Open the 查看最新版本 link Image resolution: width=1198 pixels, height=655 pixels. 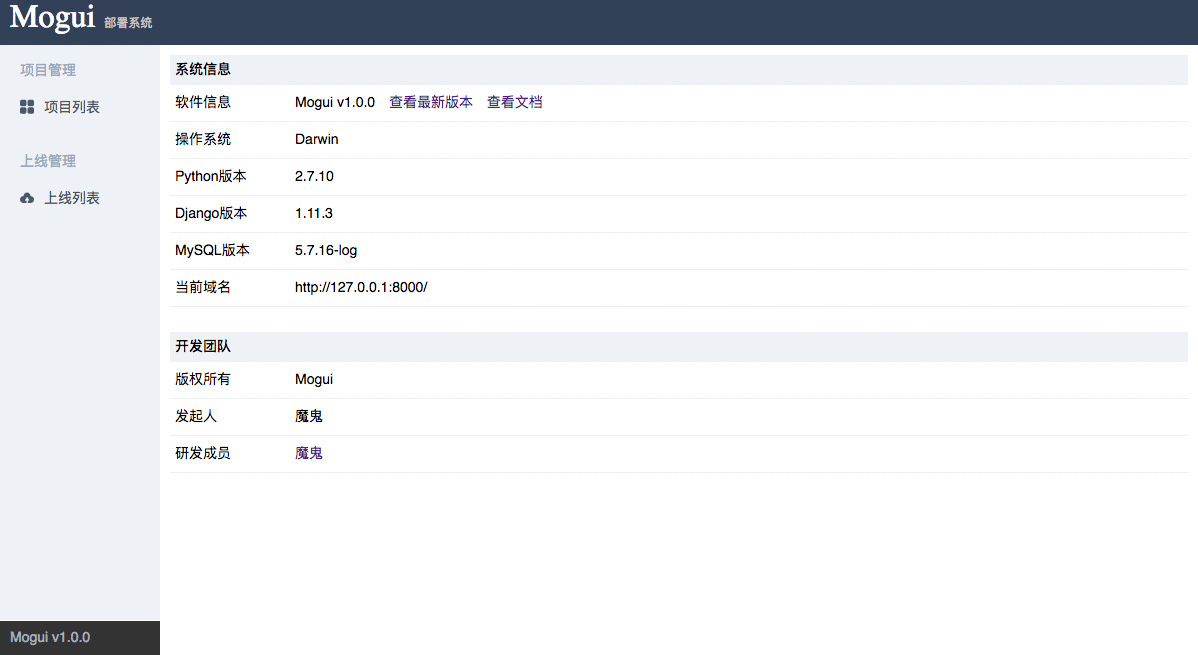coord(431,102)
